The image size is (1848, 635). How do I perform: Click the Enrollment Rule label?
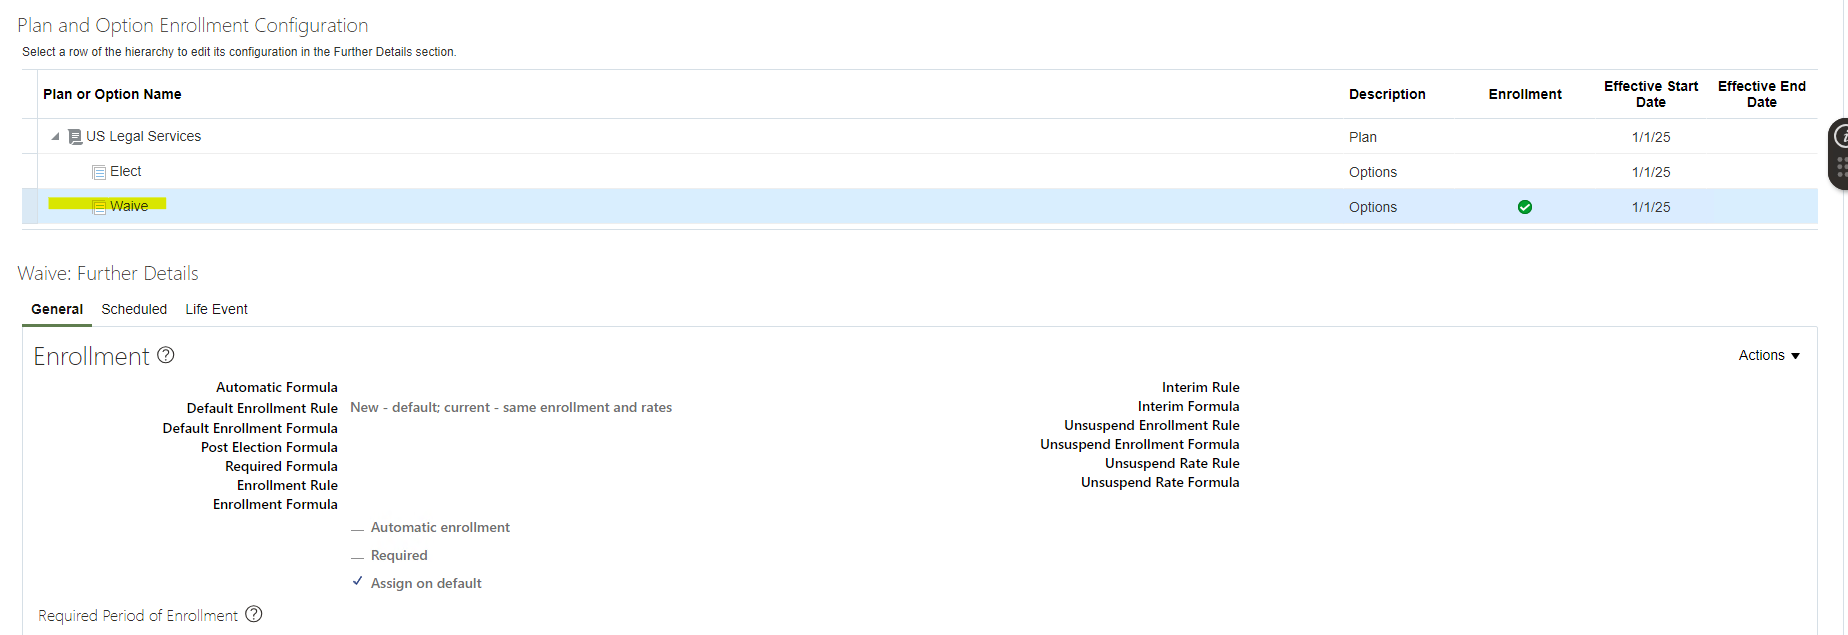click(287, 485)
